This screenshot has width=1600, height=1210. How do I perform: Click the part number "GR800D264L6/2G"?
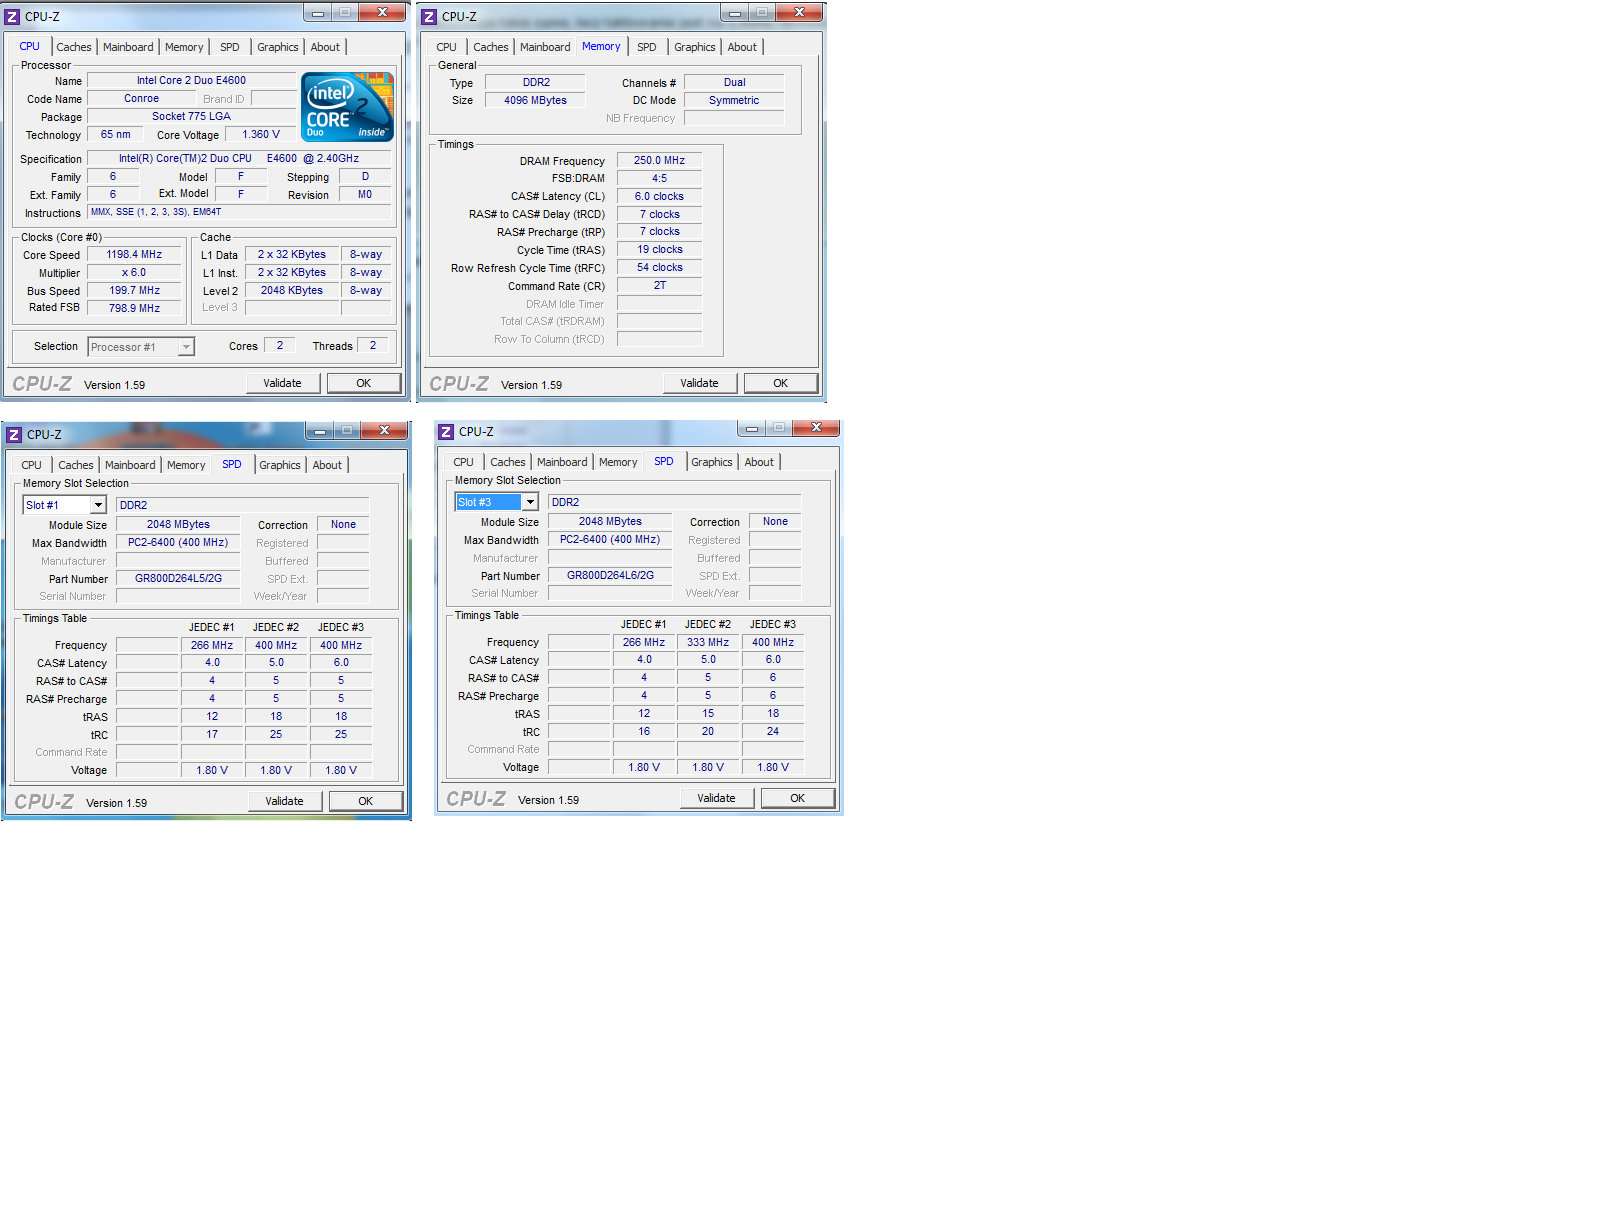point(611,576)
